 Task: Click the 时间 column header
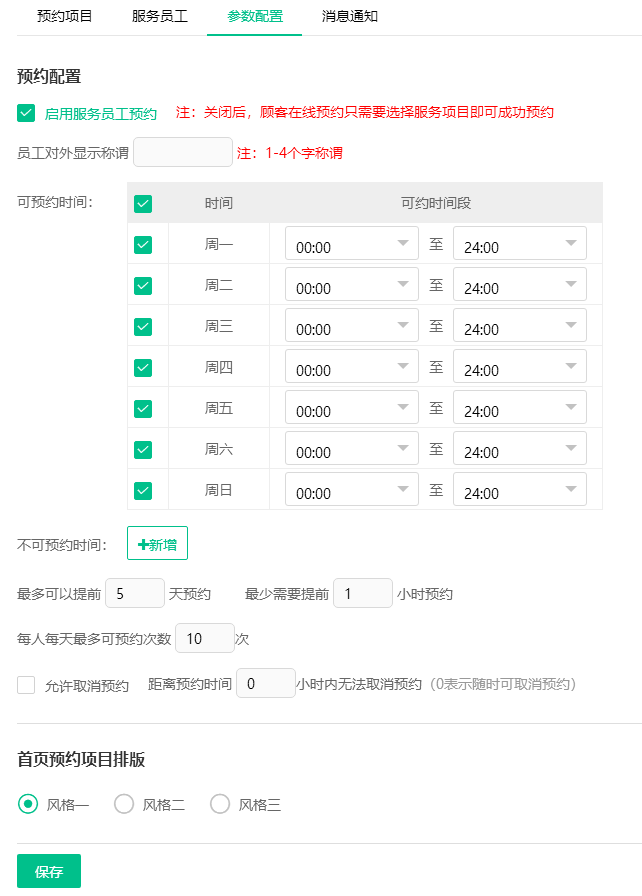pyautogui.click(x=219, y=203)
